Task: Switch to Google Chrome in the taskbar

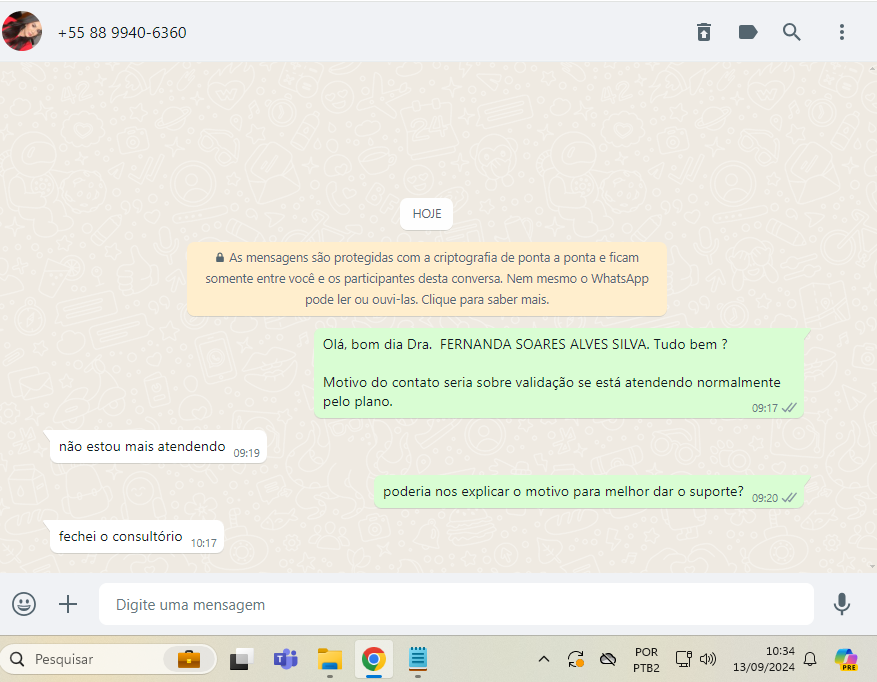Action: [x=374, y=659]
